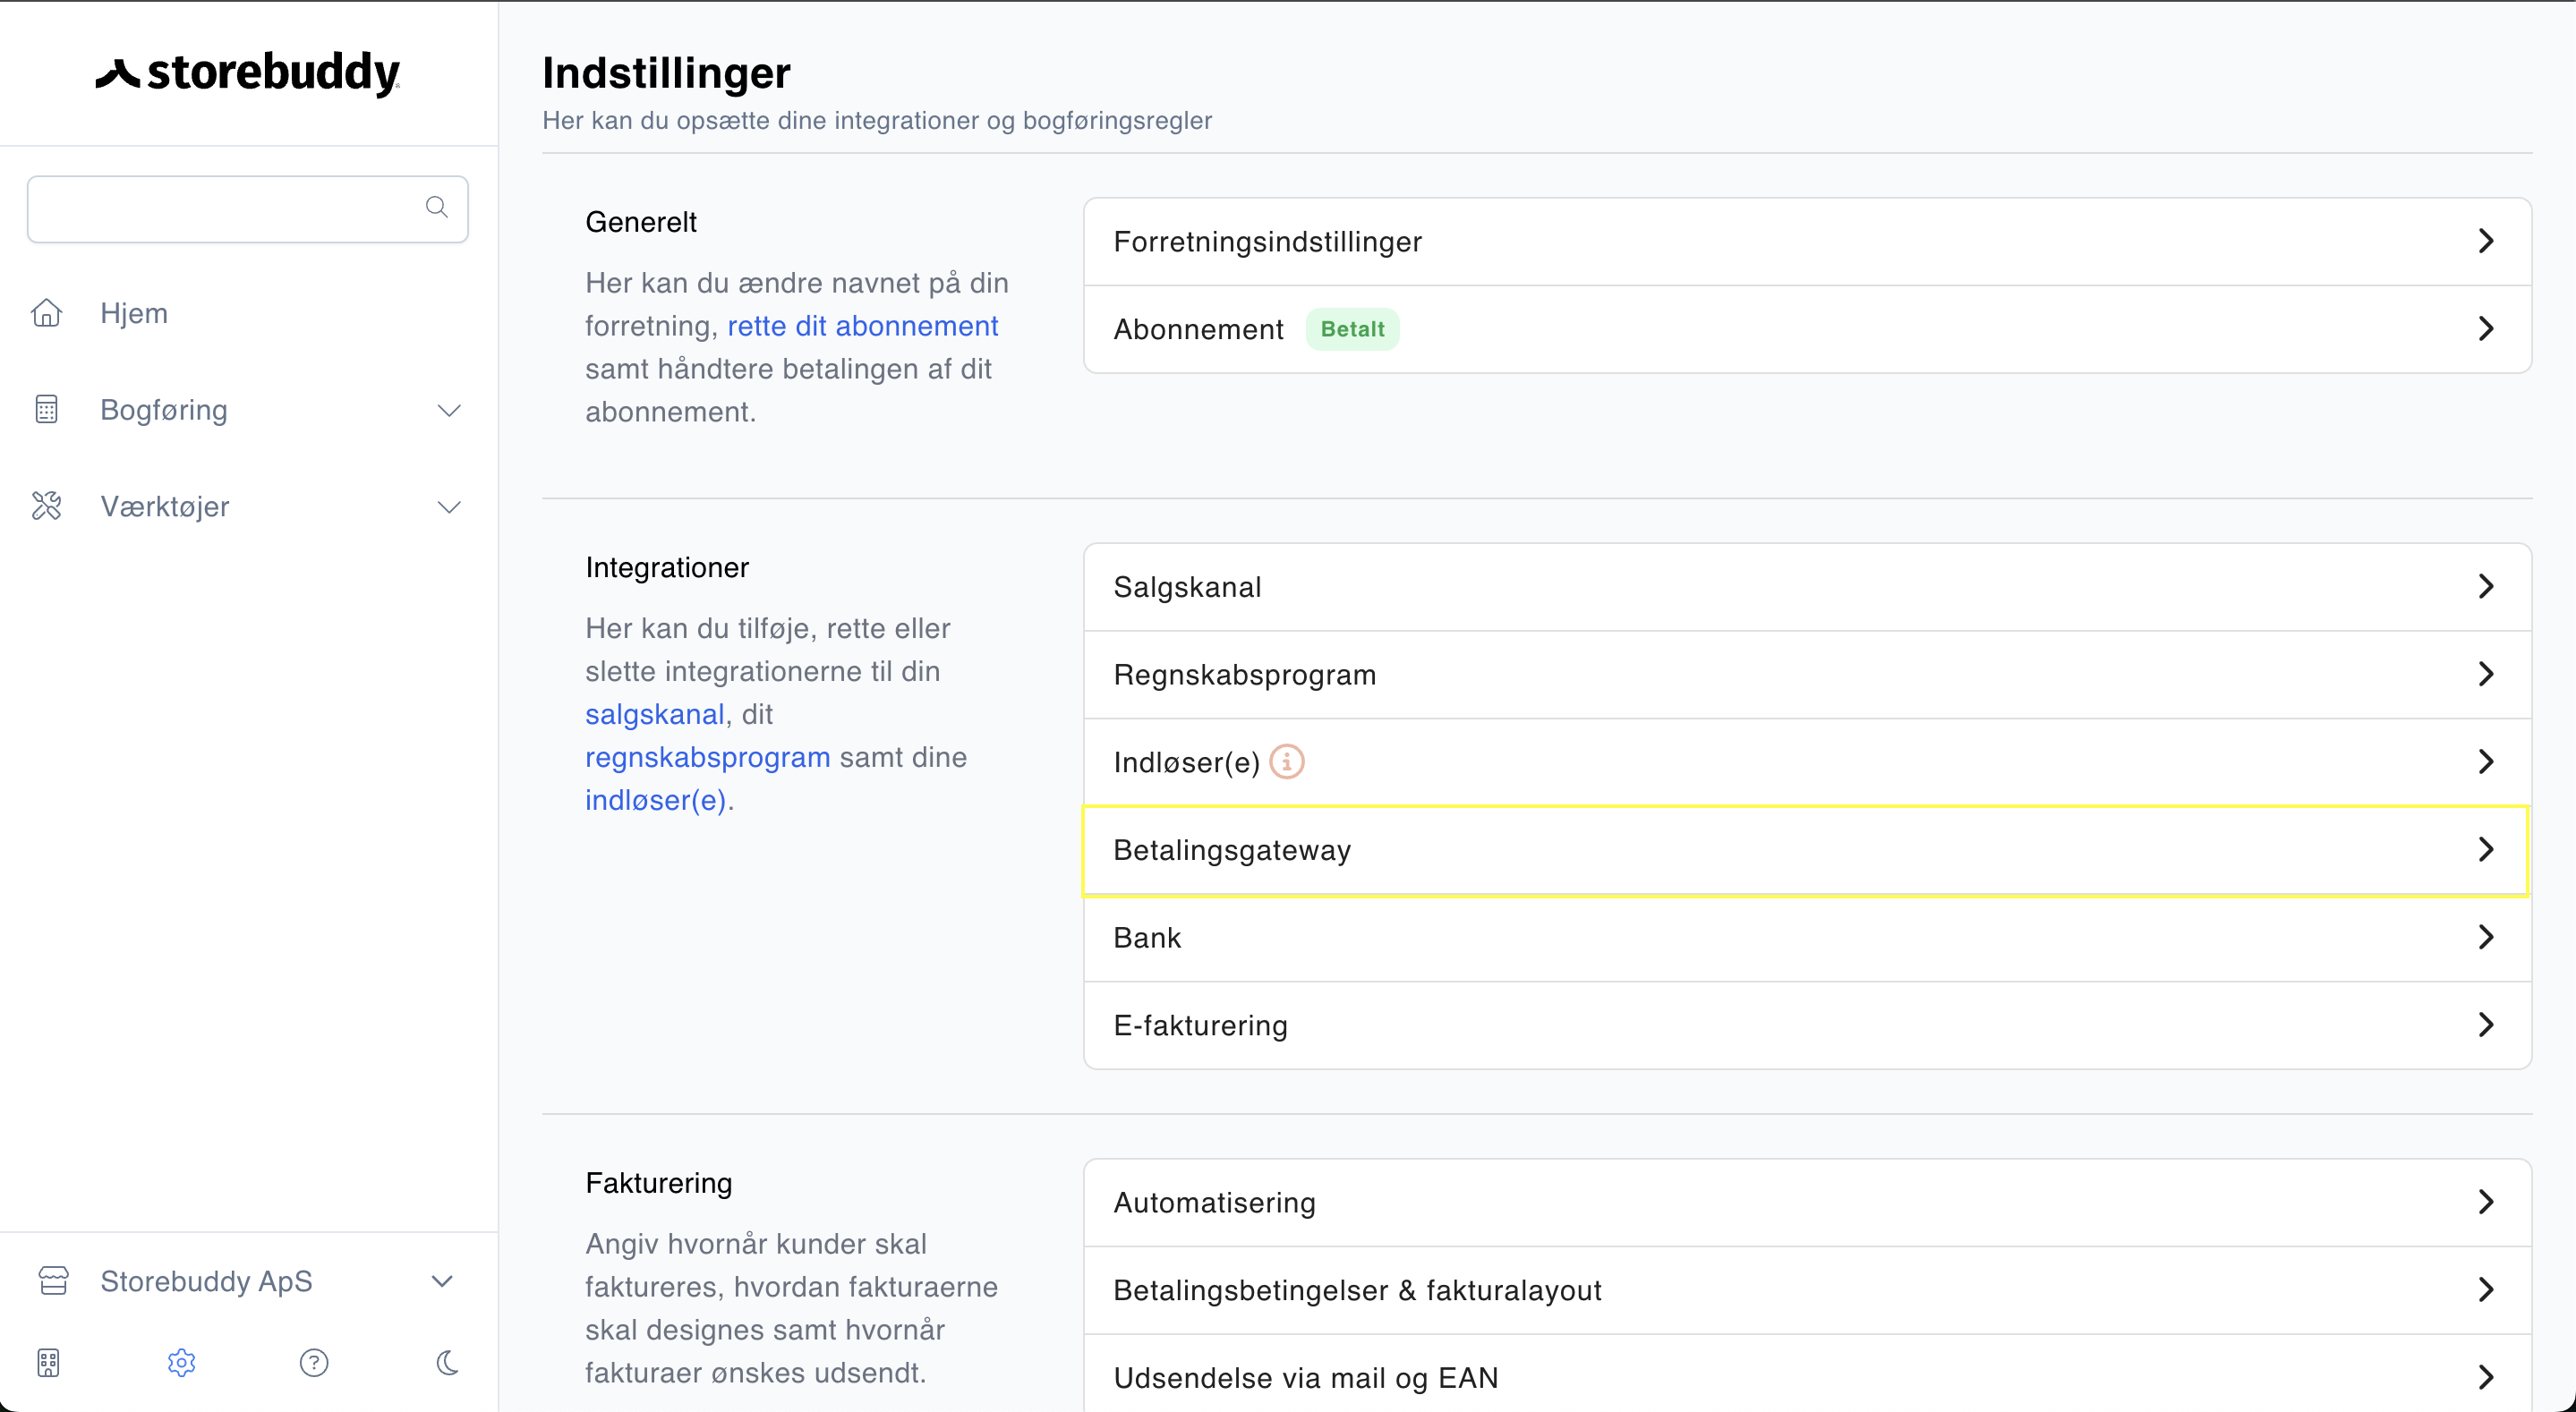The height and width of the screenshot is (1412, 2576).
Task: Click into the sidebar search field
Action: 247,208
